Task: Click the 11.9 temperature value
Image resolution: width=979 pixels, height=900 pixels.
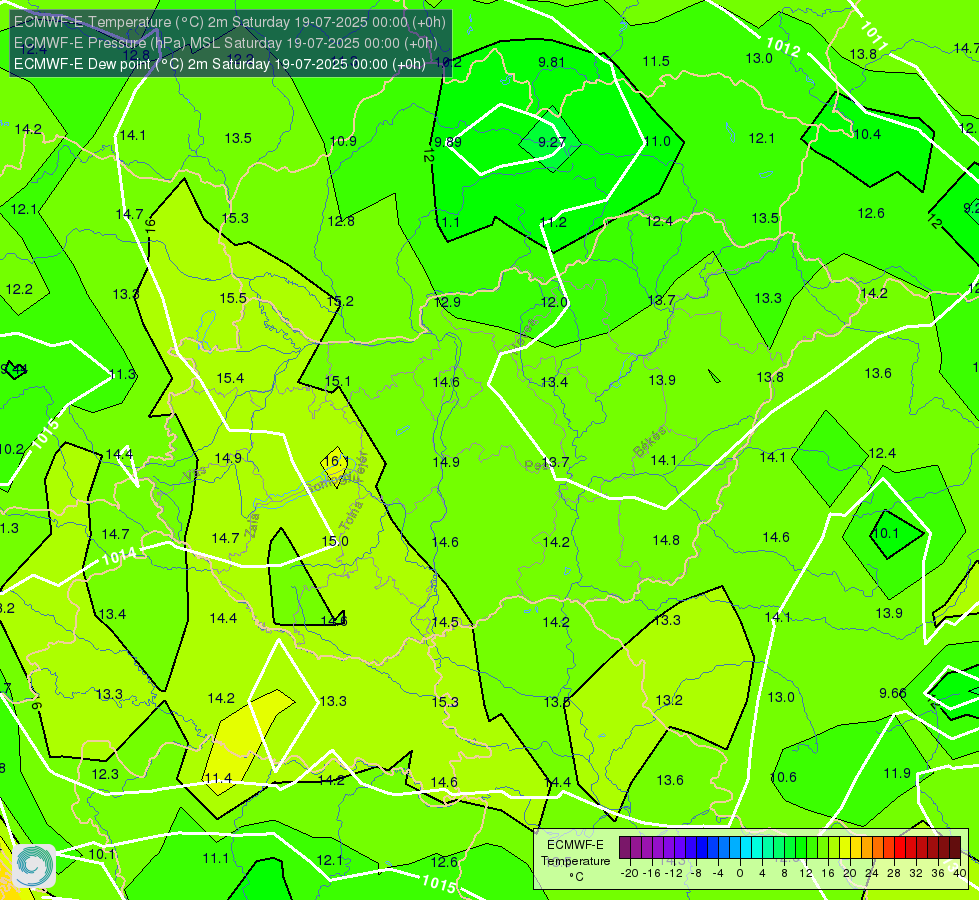Action: 897,773
